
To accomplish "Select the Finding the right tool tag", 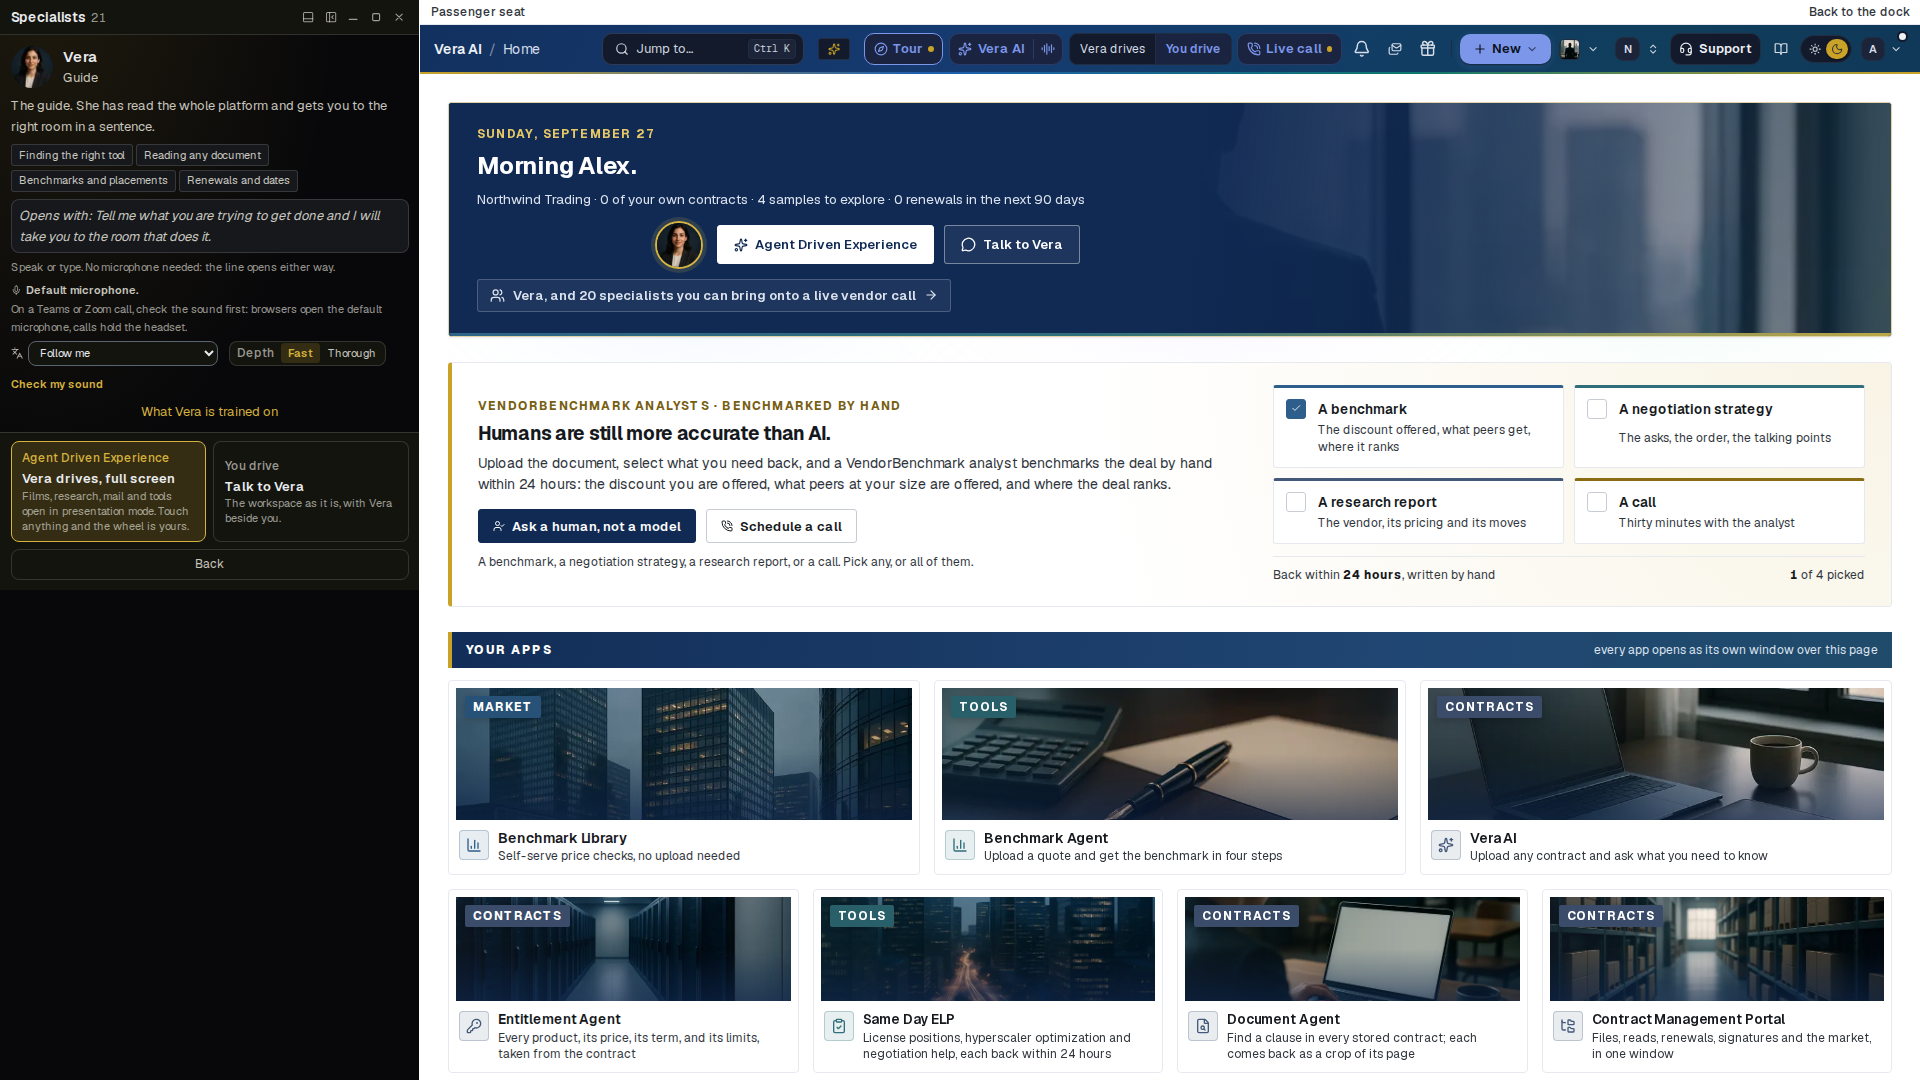I will [72, 155].
